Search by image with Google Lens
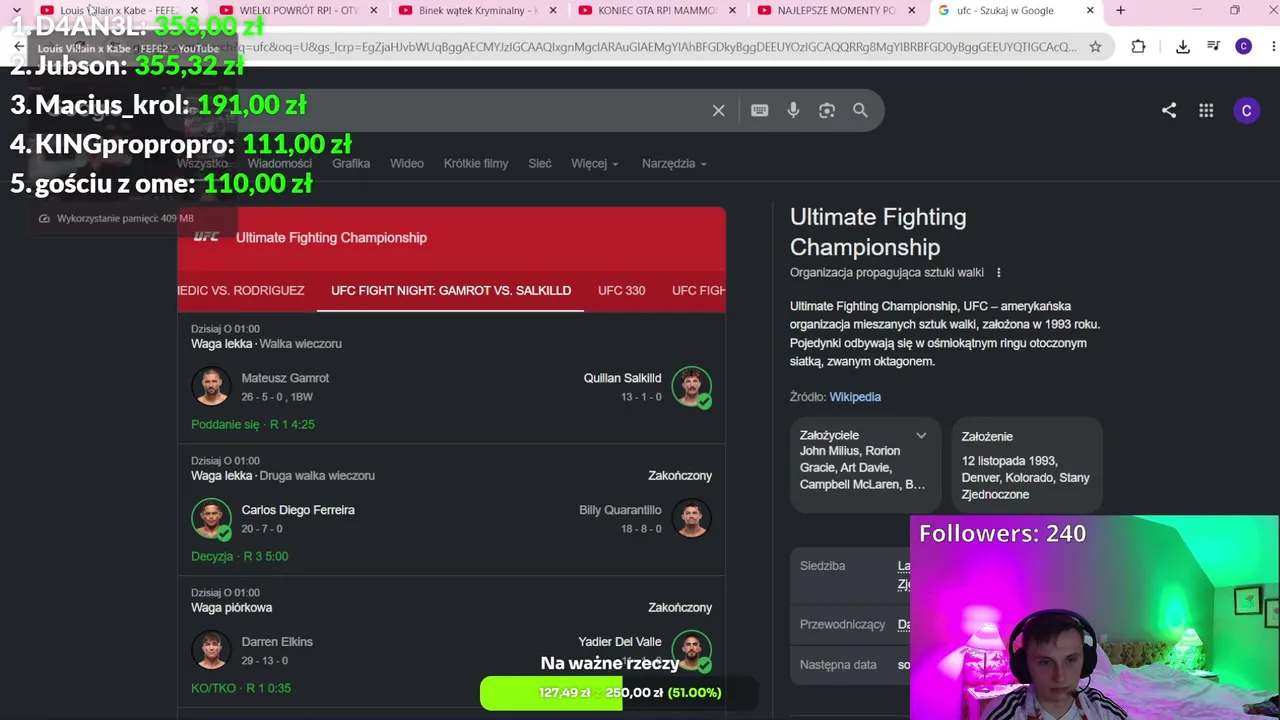This screenshot has height=720, width=1280. tap(827, 110)
